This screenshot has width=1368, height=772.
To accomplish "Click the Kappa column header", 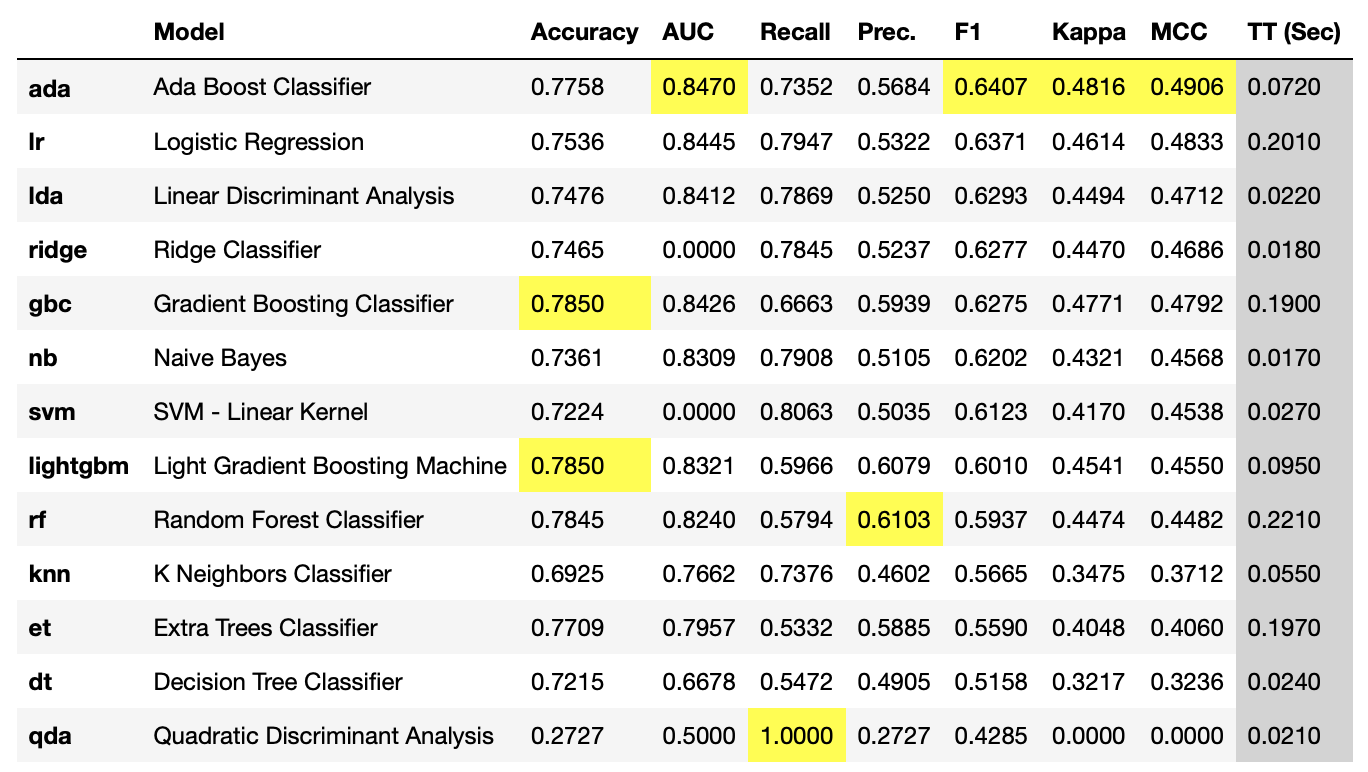I will [1089, 32].
